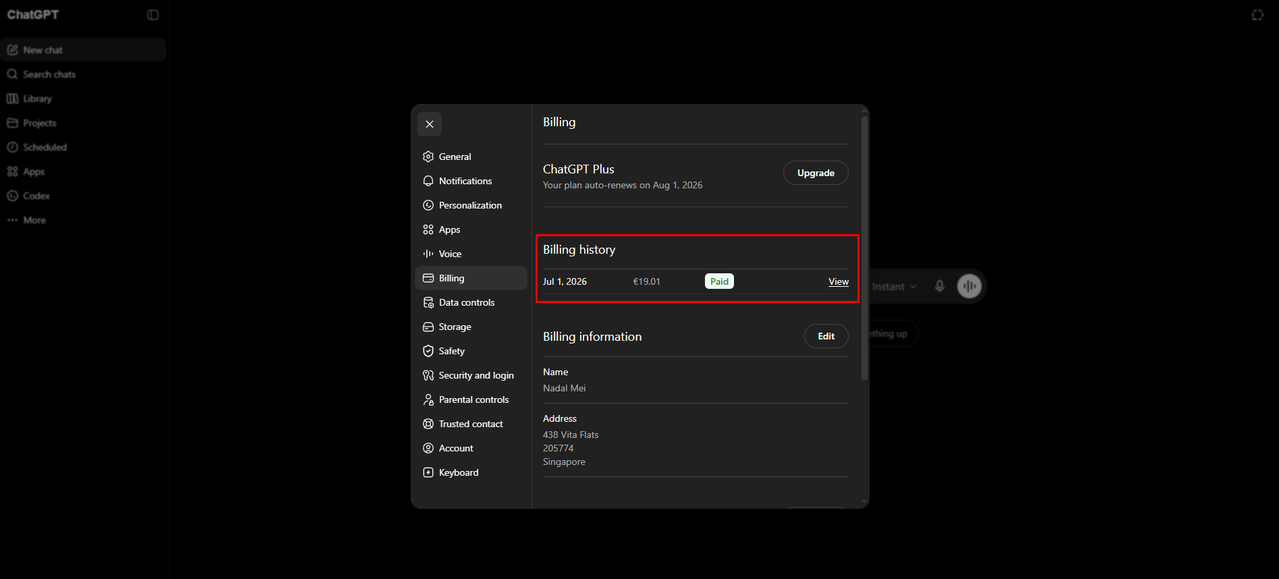The height and width of the screenshot is (579, 1279).
Task: Click the Security and login icon
Action: tap(428, 376)
